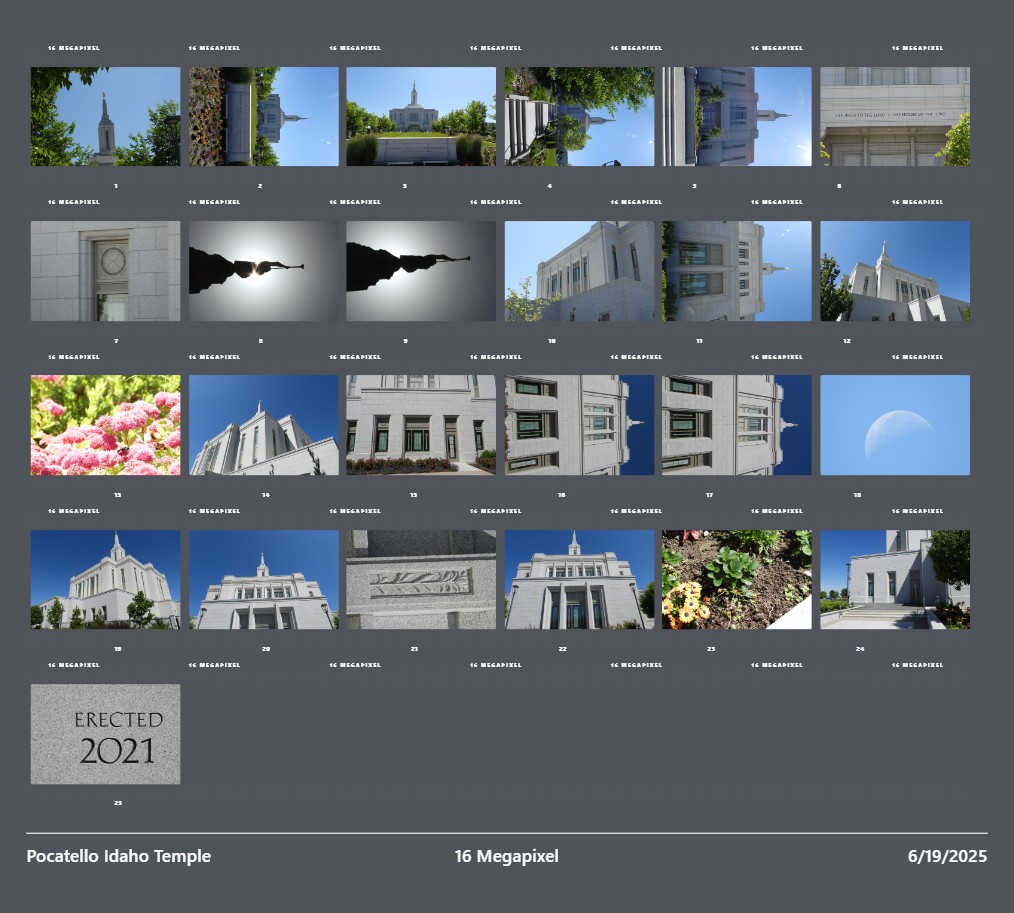Select the daytime moon photo thumbnail
Viewport: 1014px width, 913px height.
(894, 425)
